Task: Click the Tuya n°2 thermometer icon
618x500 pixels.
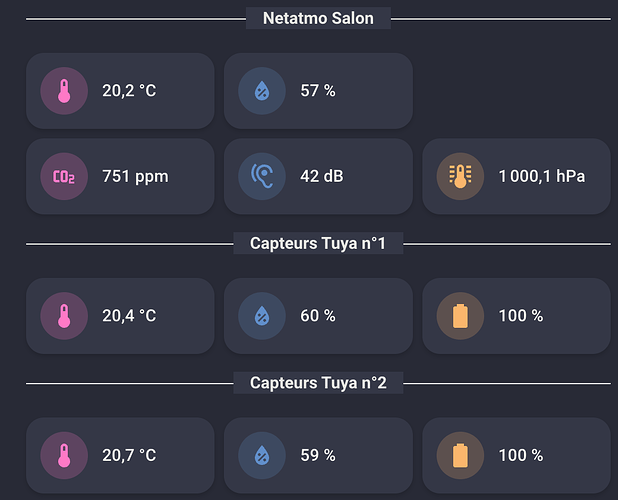Action: coord(63,455)
